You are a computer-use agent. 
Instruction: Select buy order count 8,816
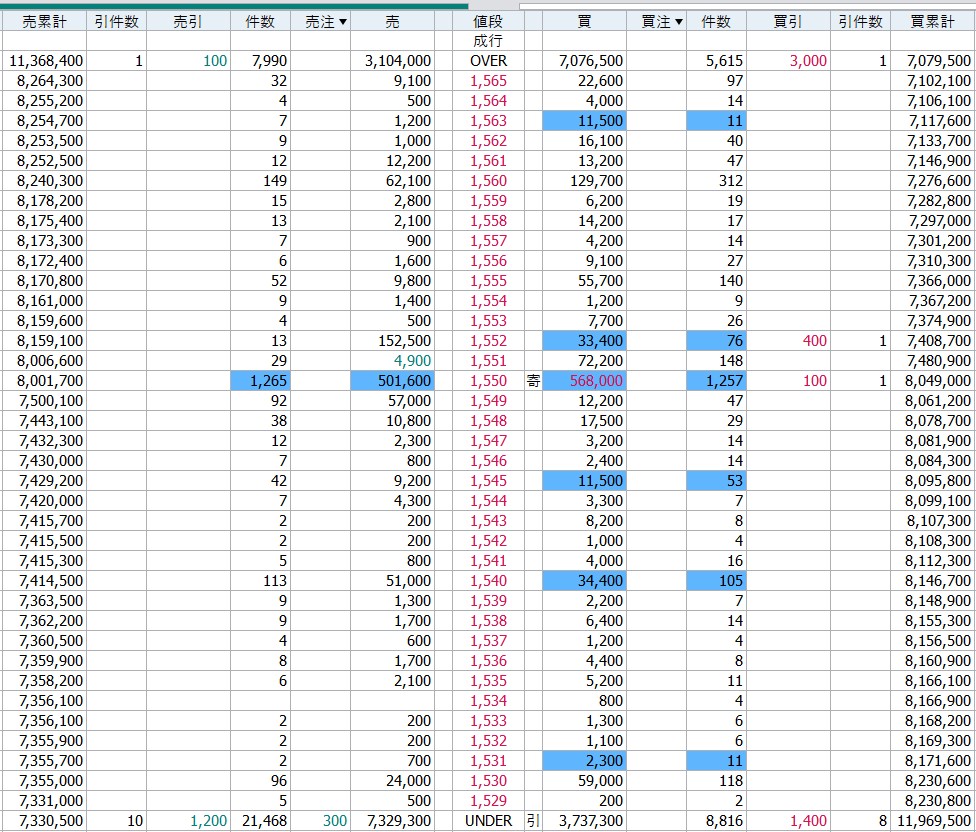725,821
